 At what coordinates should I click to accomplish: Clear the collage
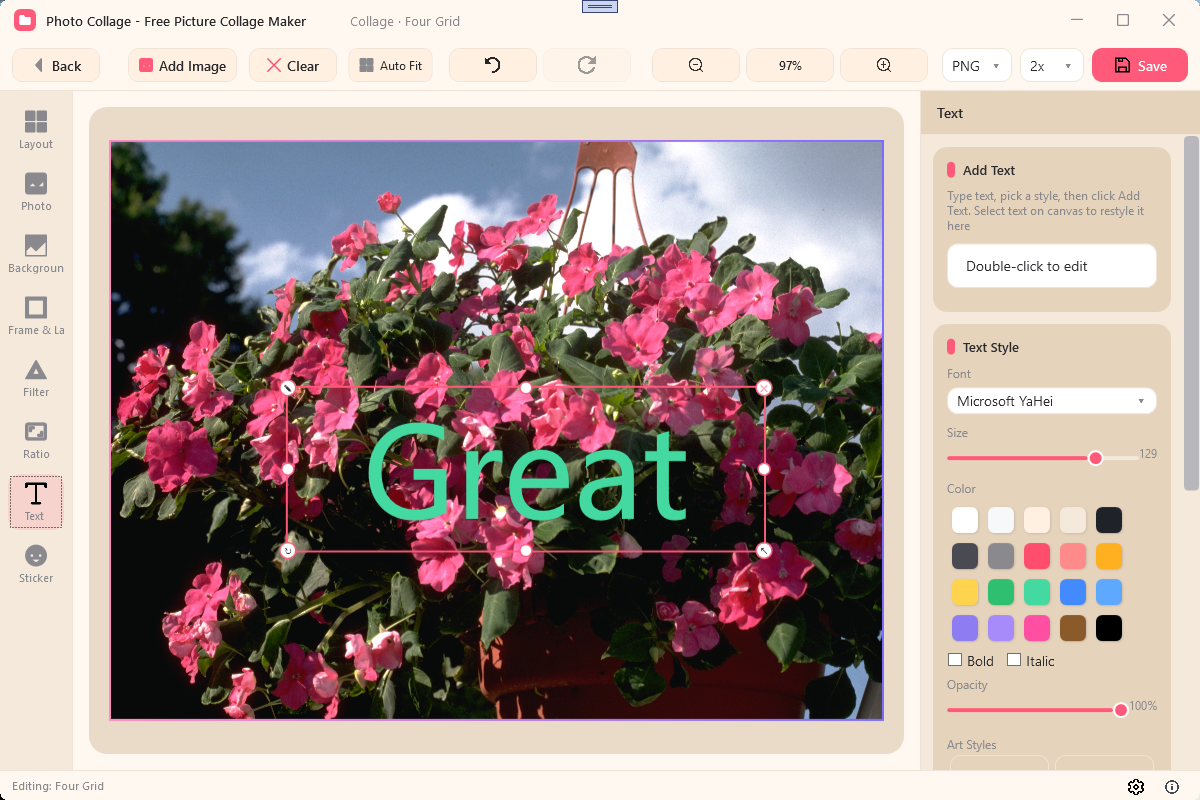click(293, 65)
